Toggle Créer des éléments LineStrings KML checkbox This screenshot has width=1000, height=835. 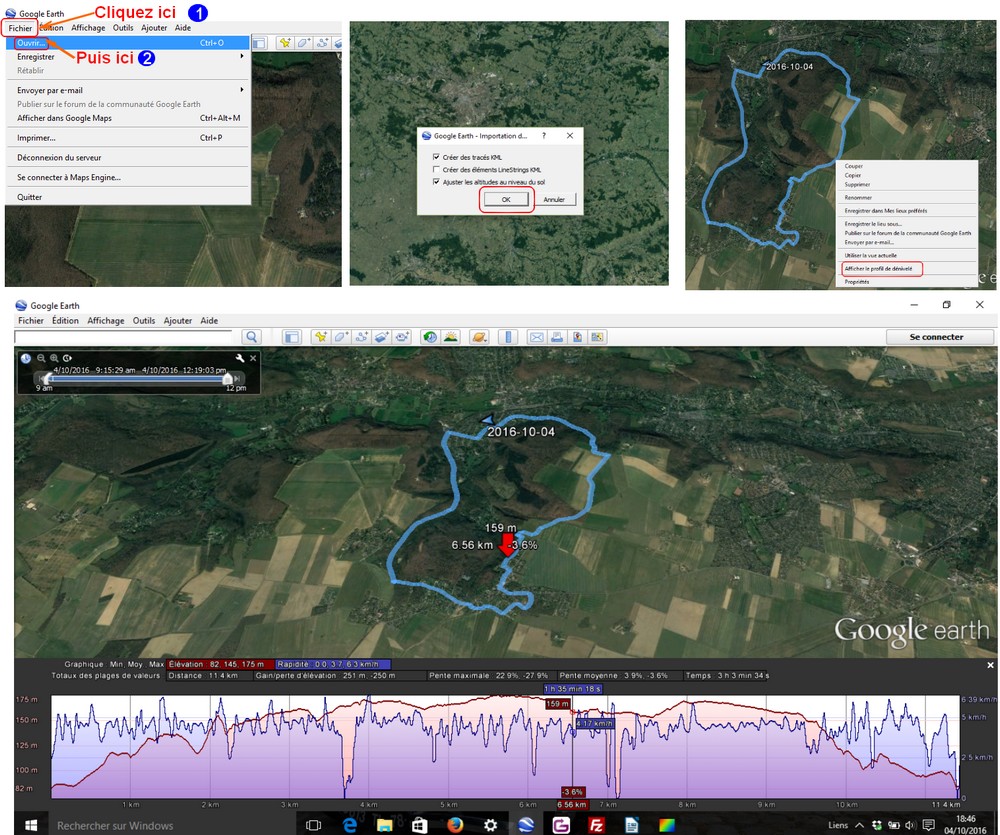point(436,170)
